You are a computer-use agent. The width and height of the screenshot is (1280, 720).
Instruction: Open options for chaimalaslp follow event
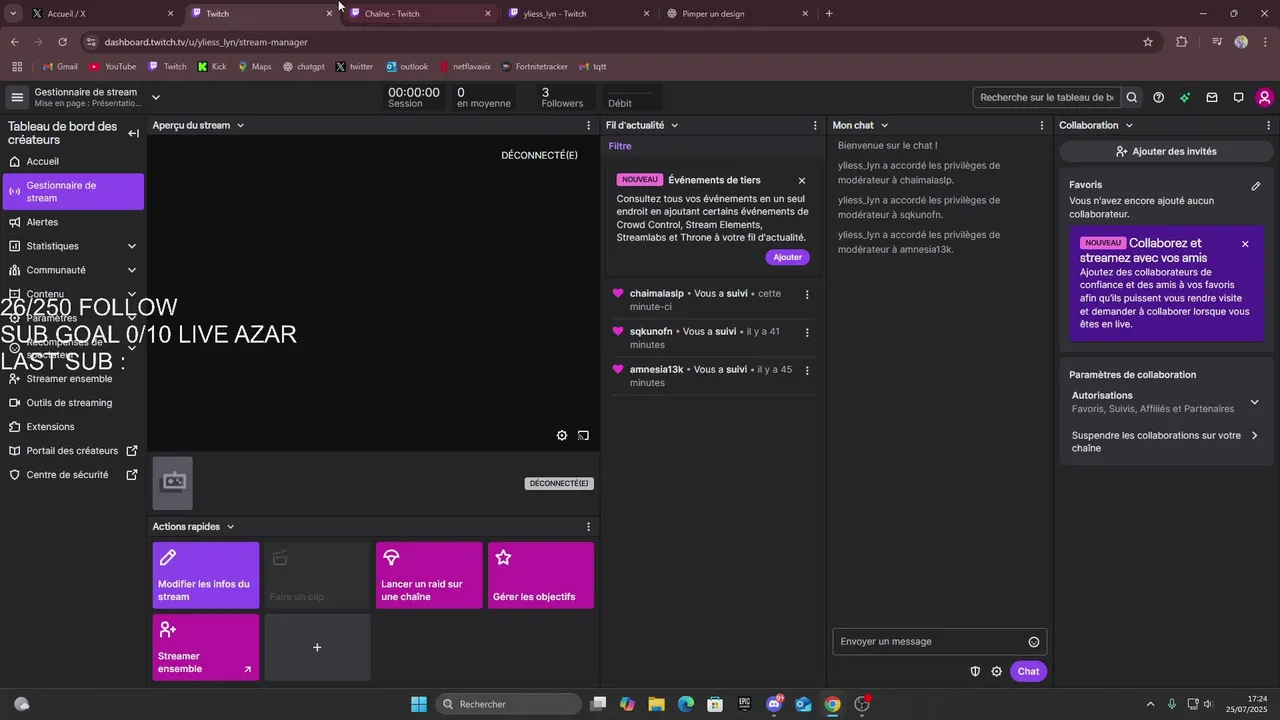point(807,294)
